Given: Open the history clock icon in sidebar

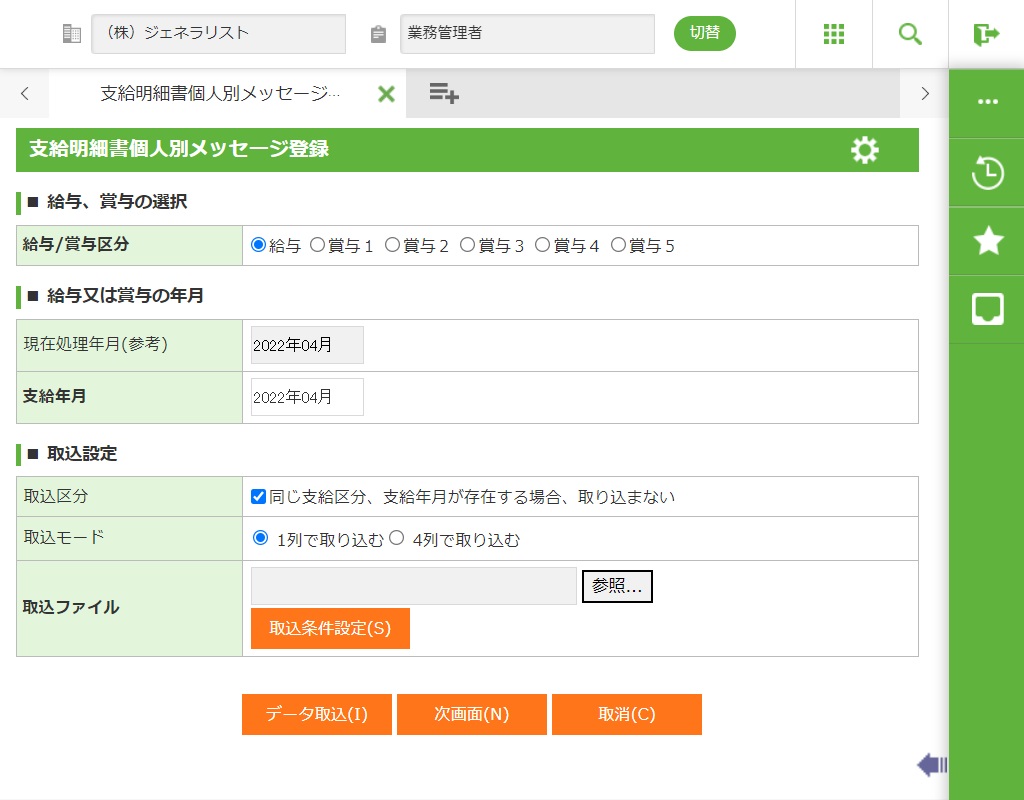Looking at the screenshot, I should pos(987,173).
